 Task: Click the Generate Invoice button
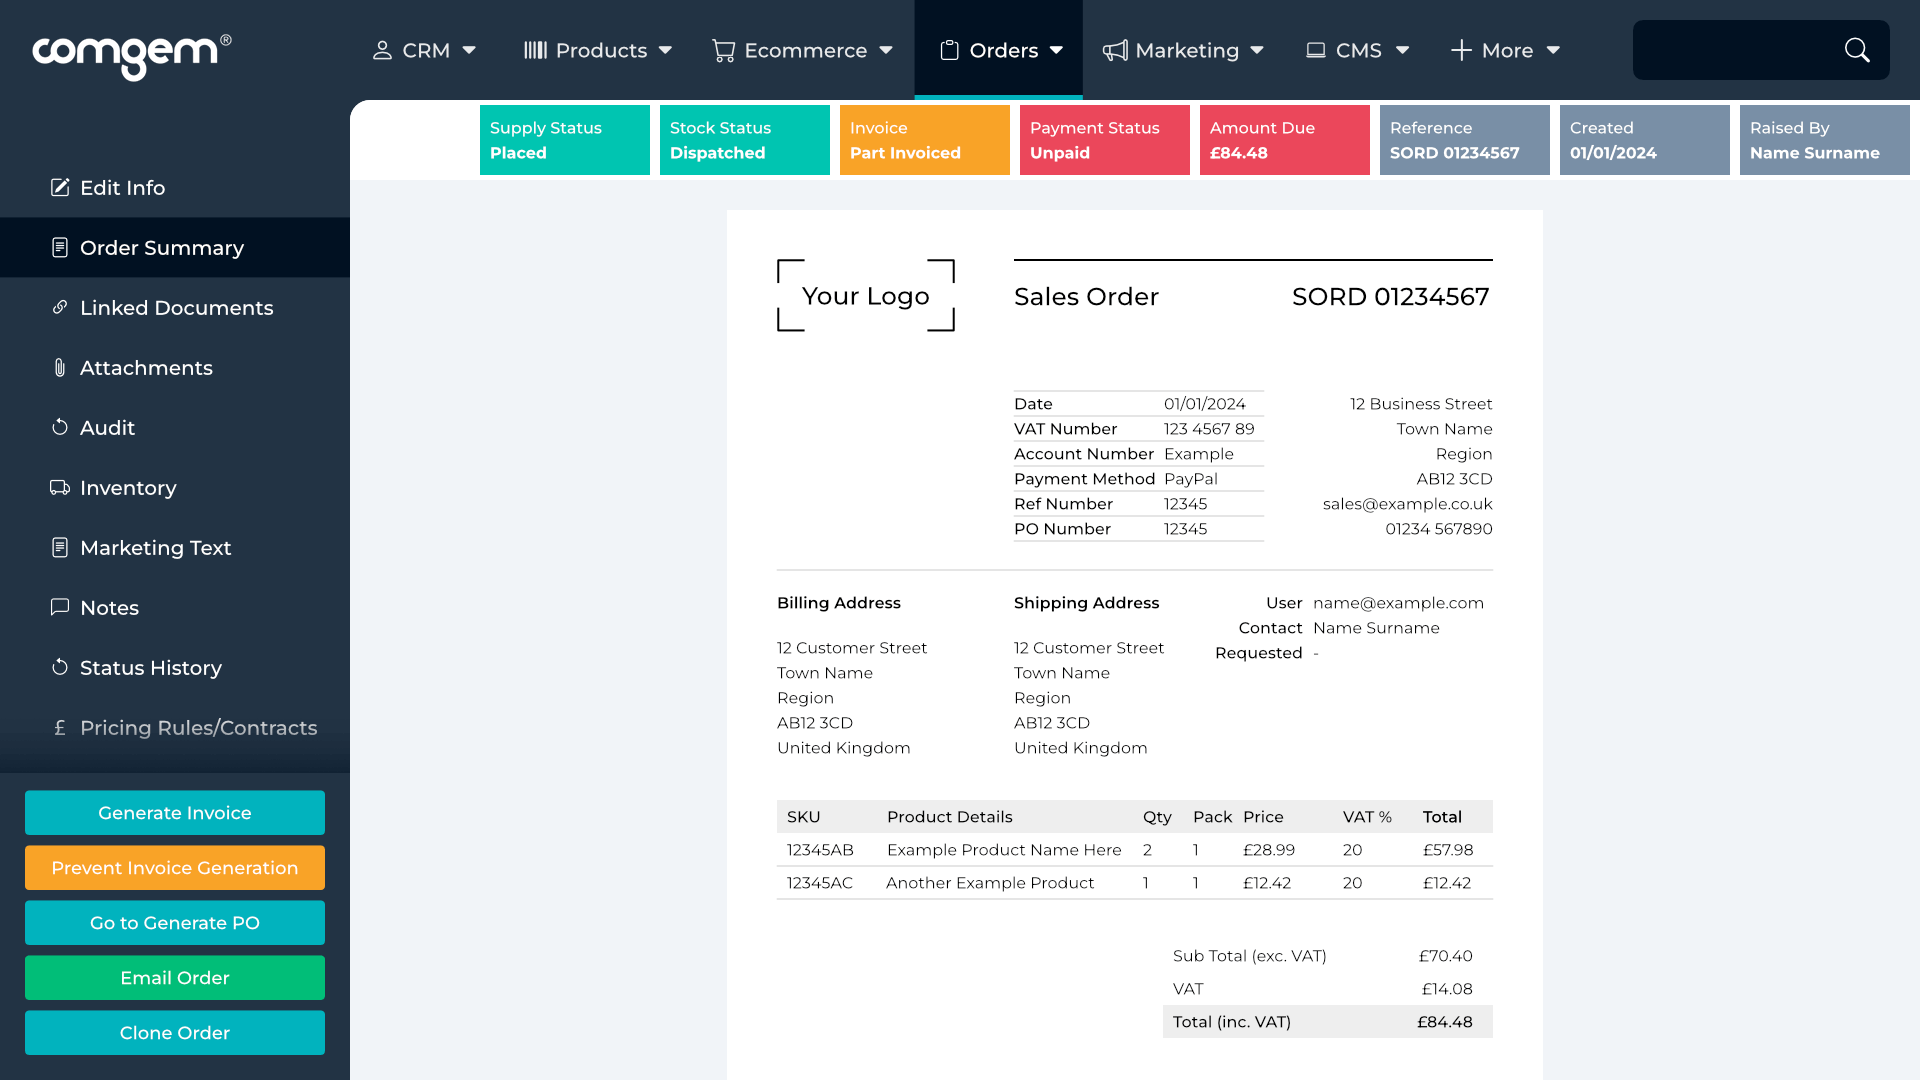click(x=174, y=813)
